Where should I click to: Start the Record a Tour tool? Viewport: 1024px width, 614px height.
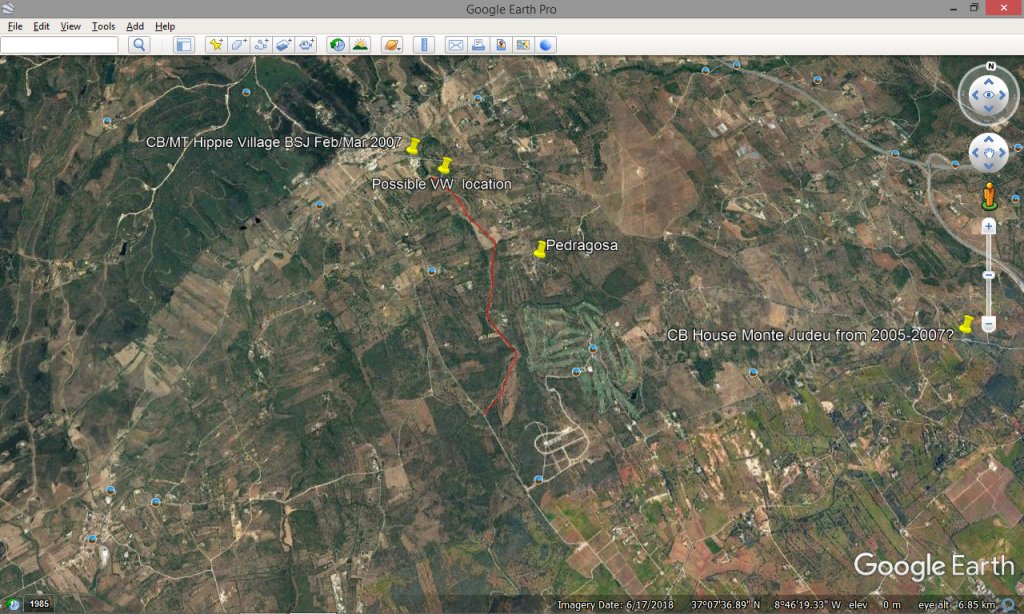(x=307, y=45)
